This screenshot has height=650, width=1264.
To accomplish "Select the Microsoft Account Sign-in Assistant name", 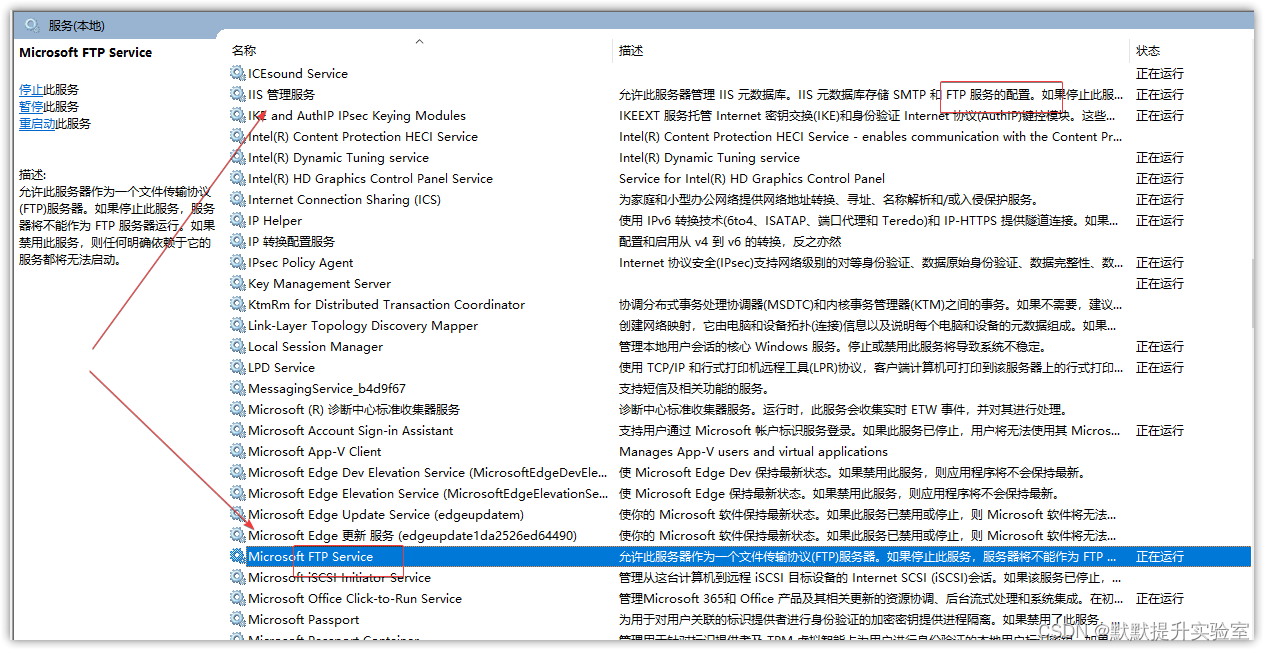I will click(x=351, y=430).
